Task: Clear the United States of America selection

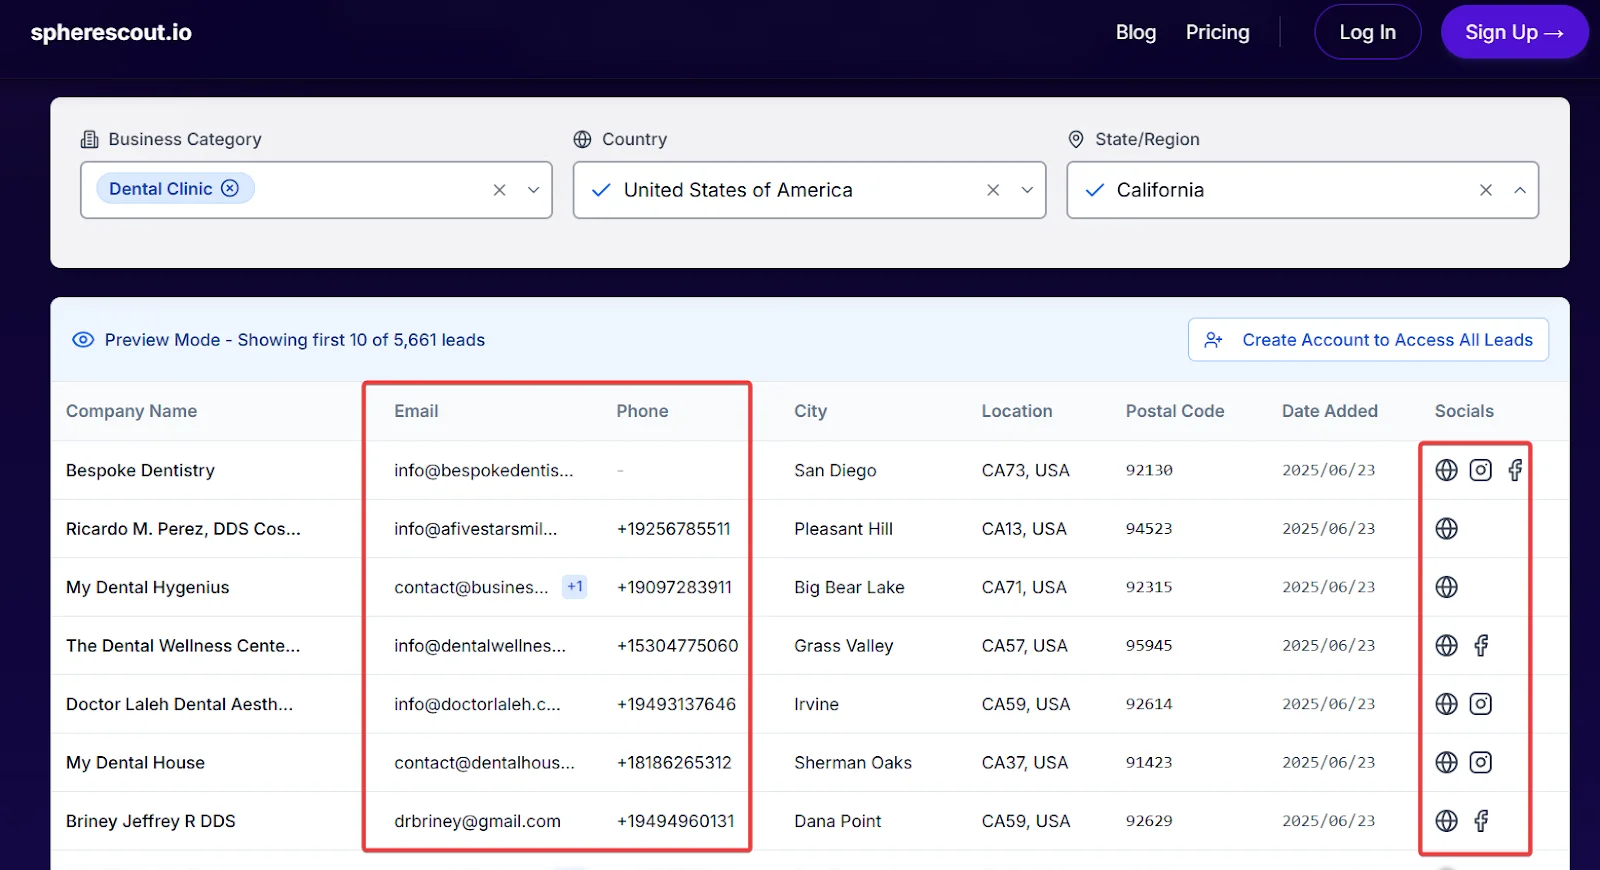Action: [x=993, y=190]
